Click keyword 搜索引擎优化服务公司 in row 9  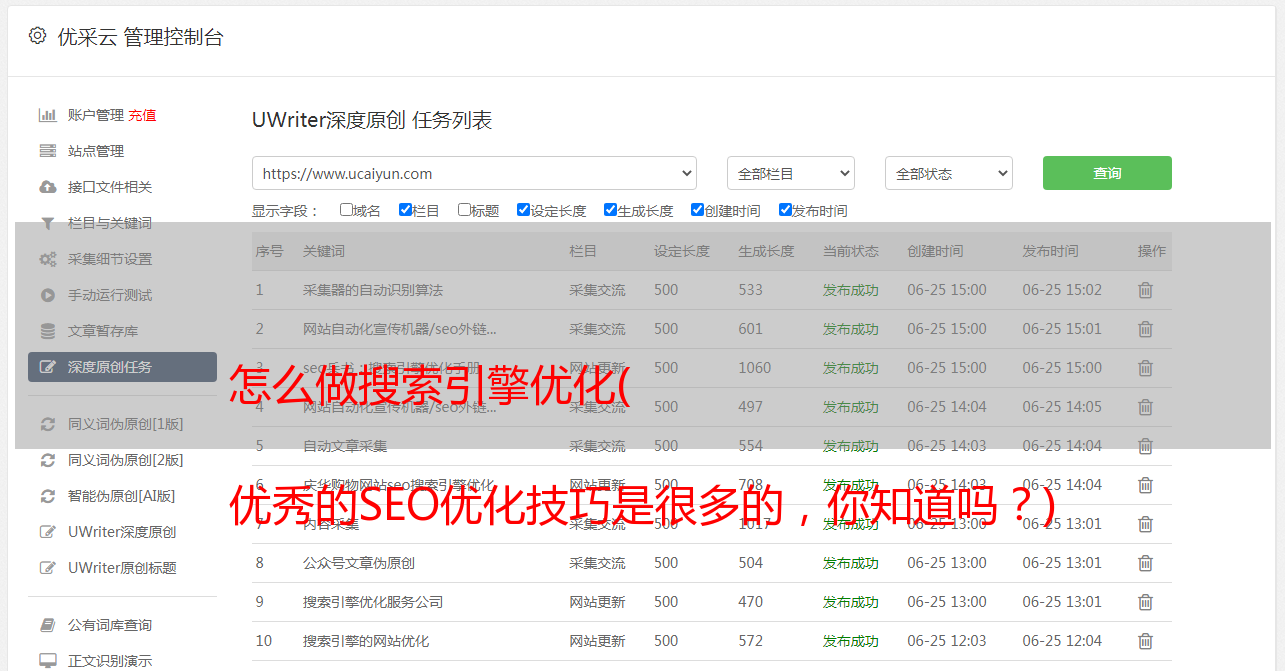[x=372, y=602]
